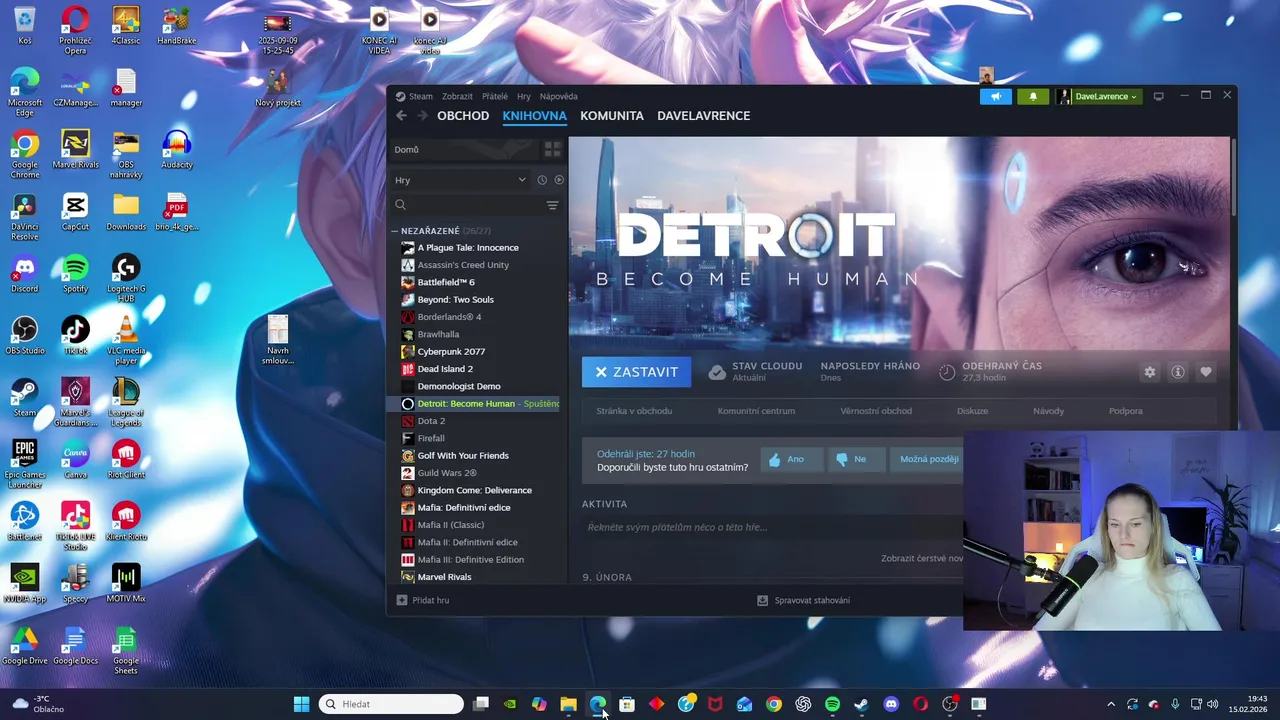Focus the library search field

point(468,205)
